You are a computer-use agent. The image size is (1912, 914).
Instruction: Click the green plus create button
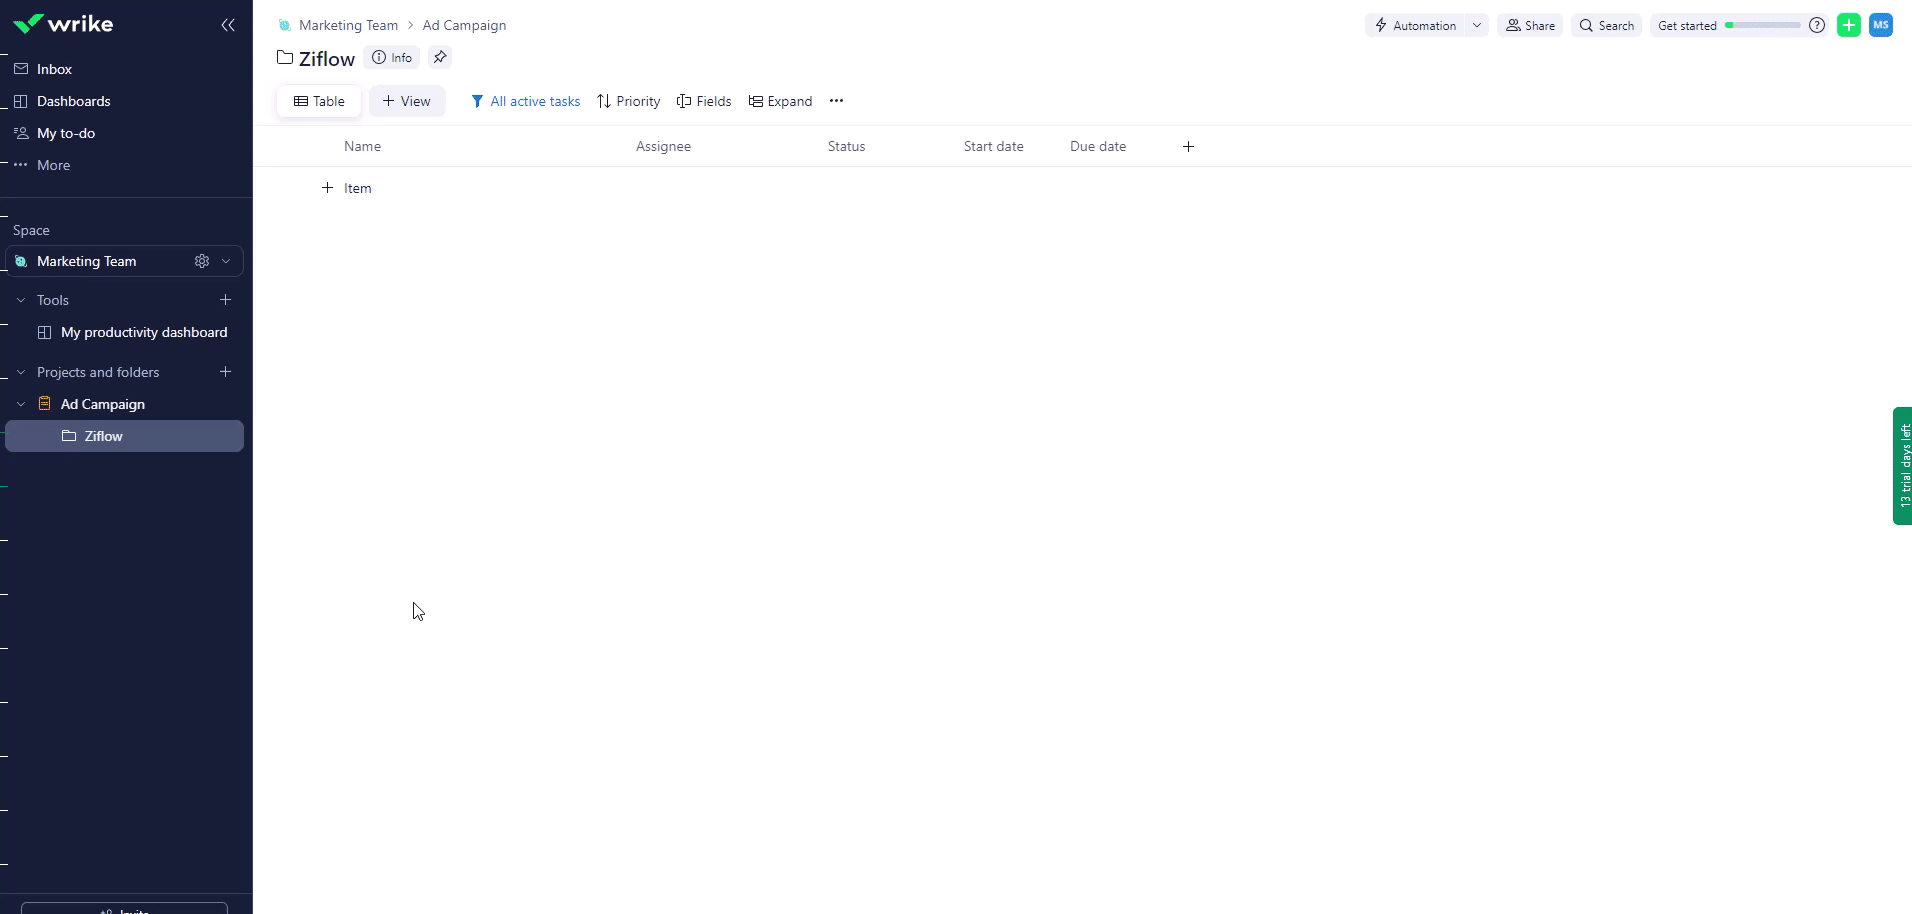pos(1848,25)
